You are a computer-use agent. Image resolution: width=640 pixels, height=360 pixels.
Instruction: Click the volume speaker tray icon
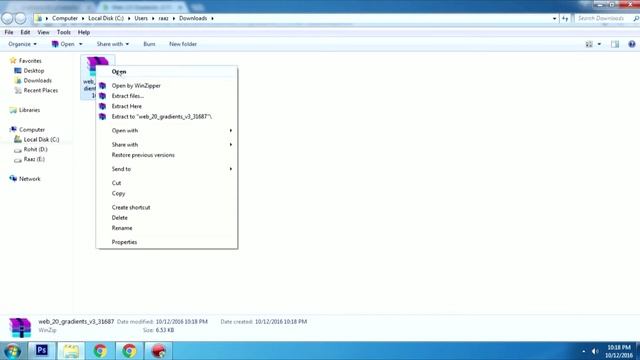click(x=595, y=351)
